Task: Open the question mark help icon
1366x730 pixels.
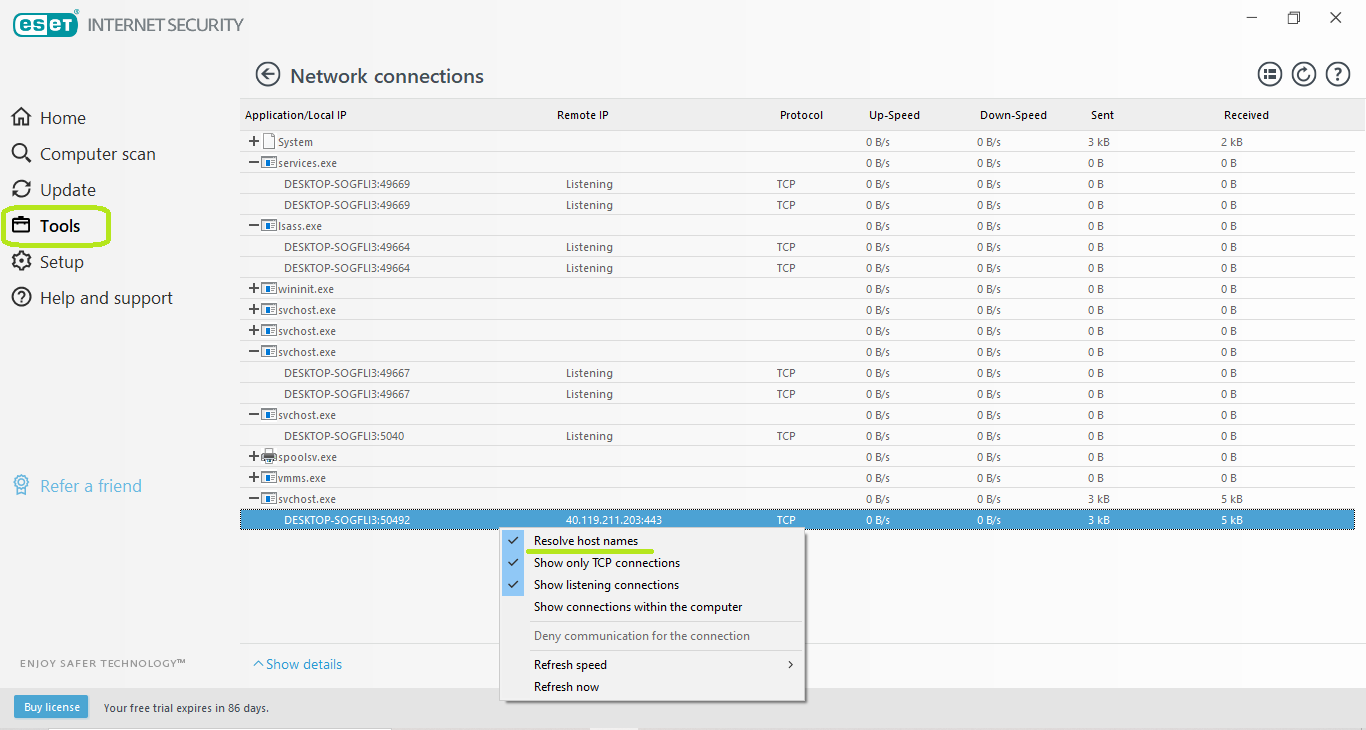Action: click(1337, 74)
